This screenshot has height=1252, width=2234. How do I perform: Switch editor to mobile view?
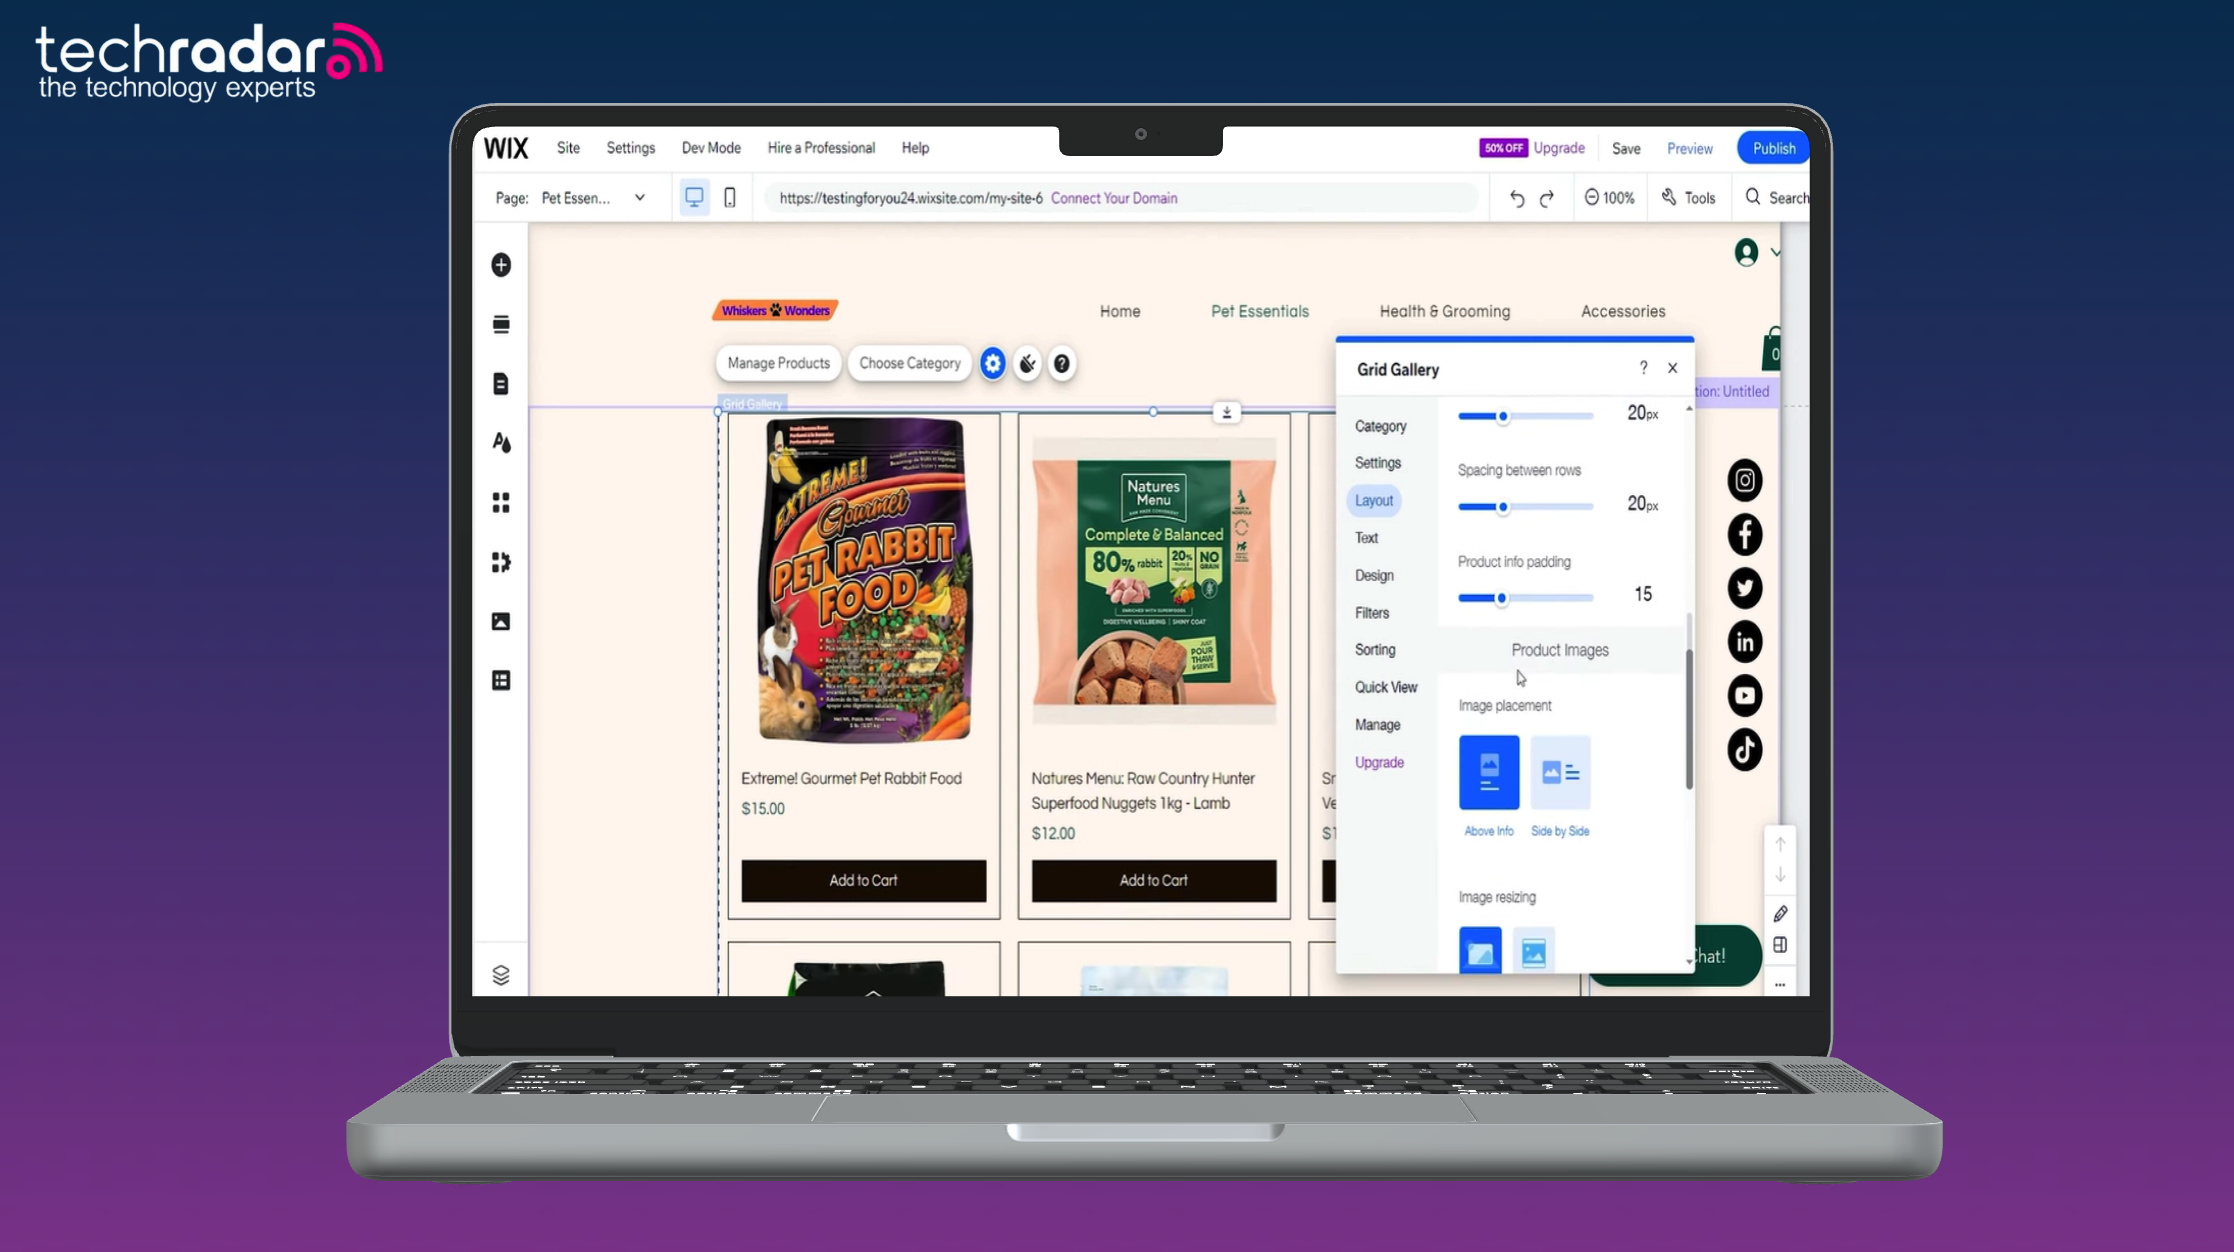[729, 197]
